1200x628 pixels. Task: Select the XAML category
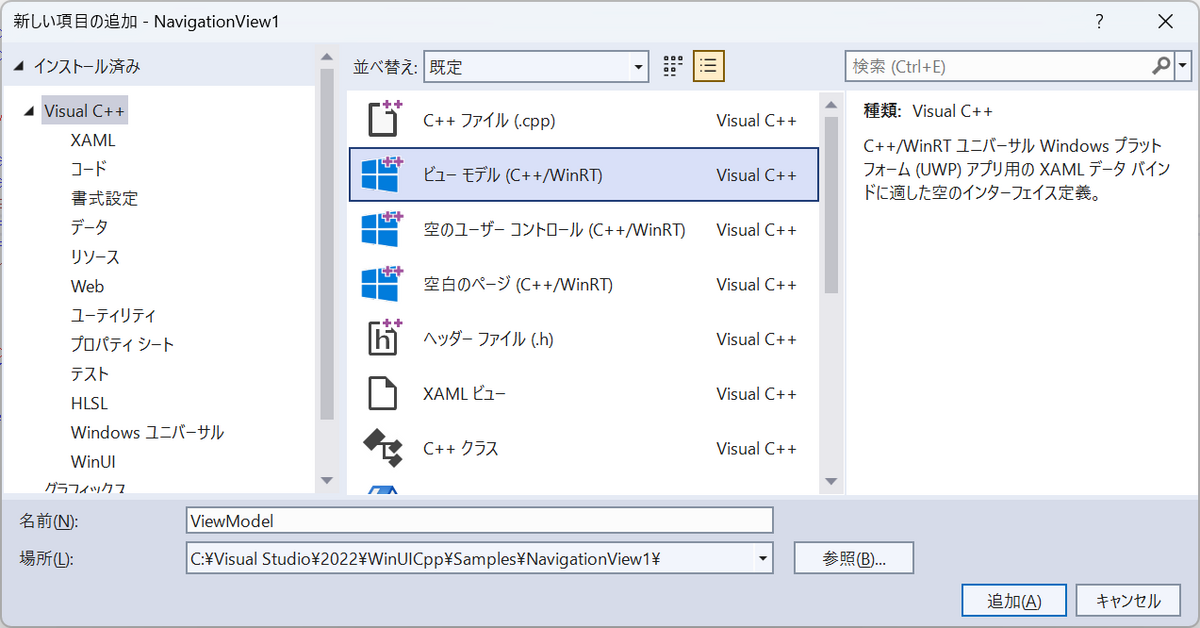point(93,141)
